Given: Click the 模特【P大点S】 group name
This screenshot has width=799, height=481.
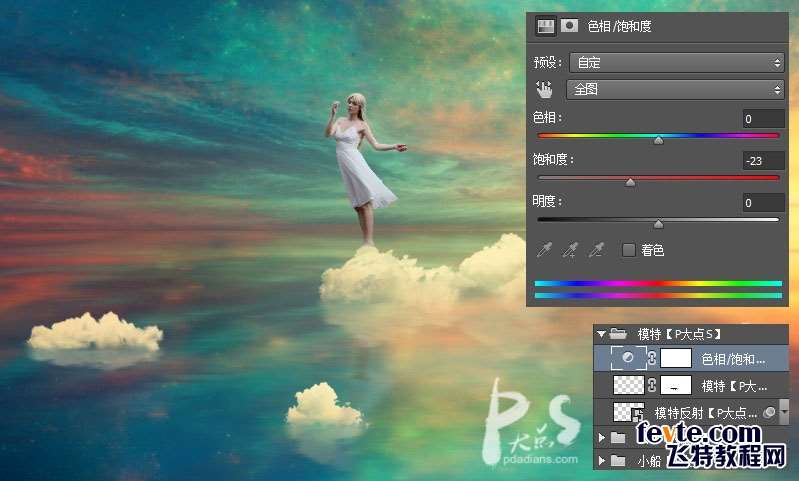Looking at the screenshot, I should coord(680,334).
